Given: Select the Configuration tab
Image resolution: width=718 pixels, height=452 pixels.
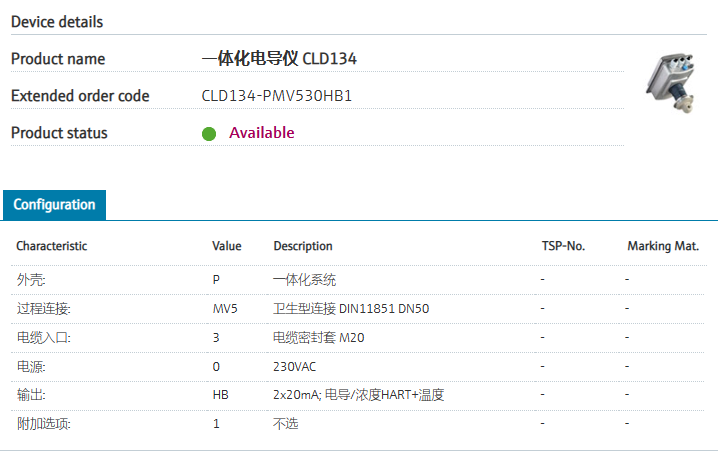Looking at the screenshot, I should coord(54,205).
